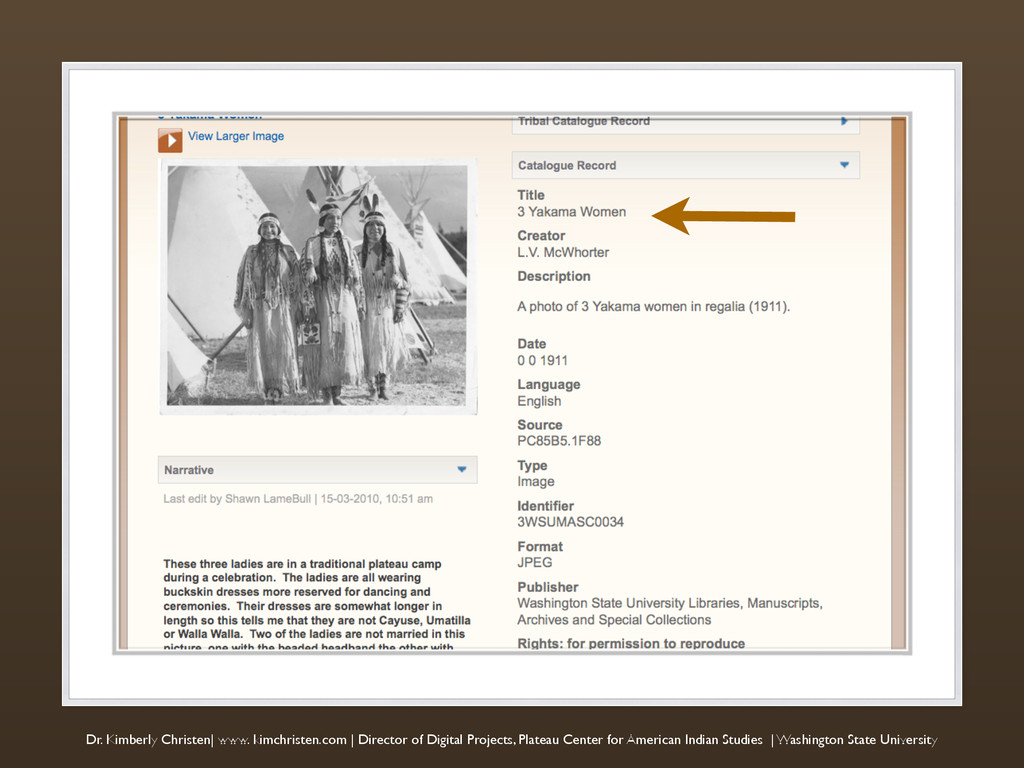1024x768 pixels.
Task: Click the Narrative header label
Action: [189, 470]
